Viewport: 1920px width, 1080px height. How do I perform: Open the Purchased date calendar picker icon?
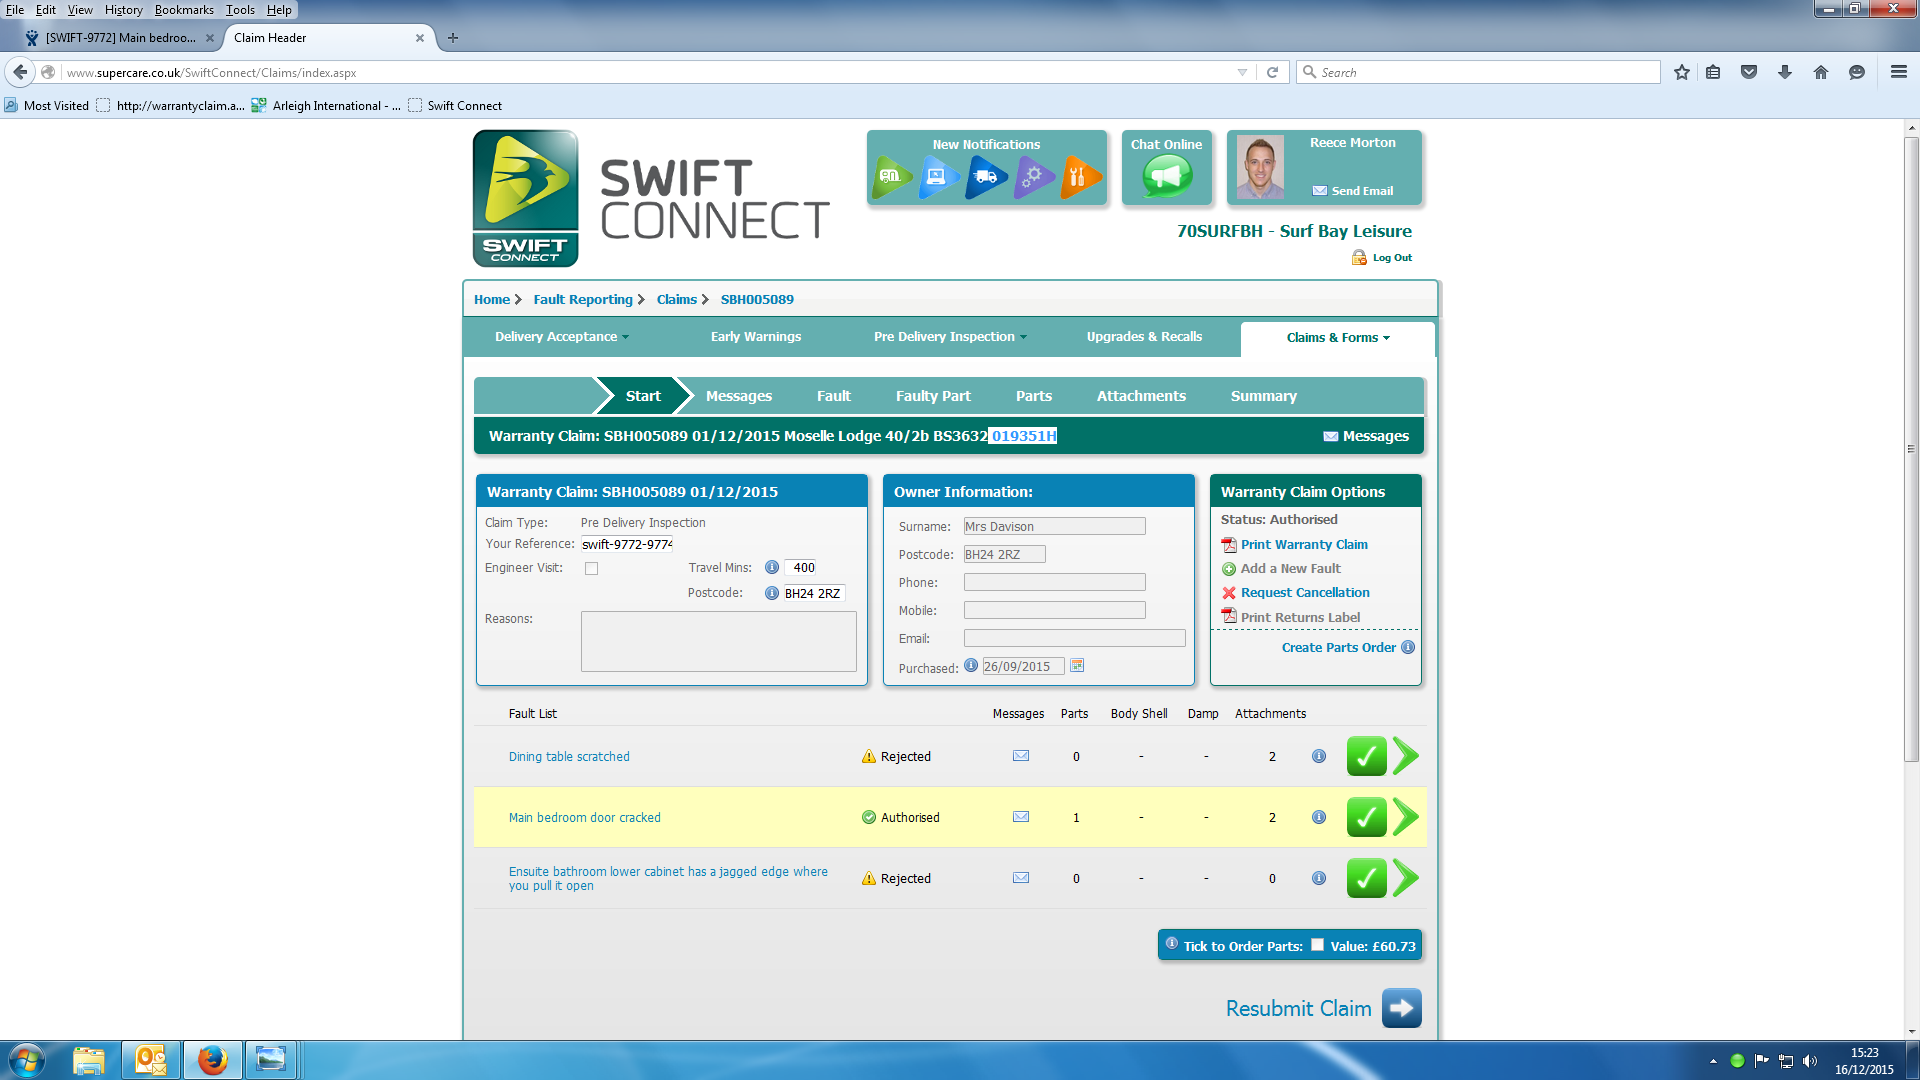[1077, 666]
